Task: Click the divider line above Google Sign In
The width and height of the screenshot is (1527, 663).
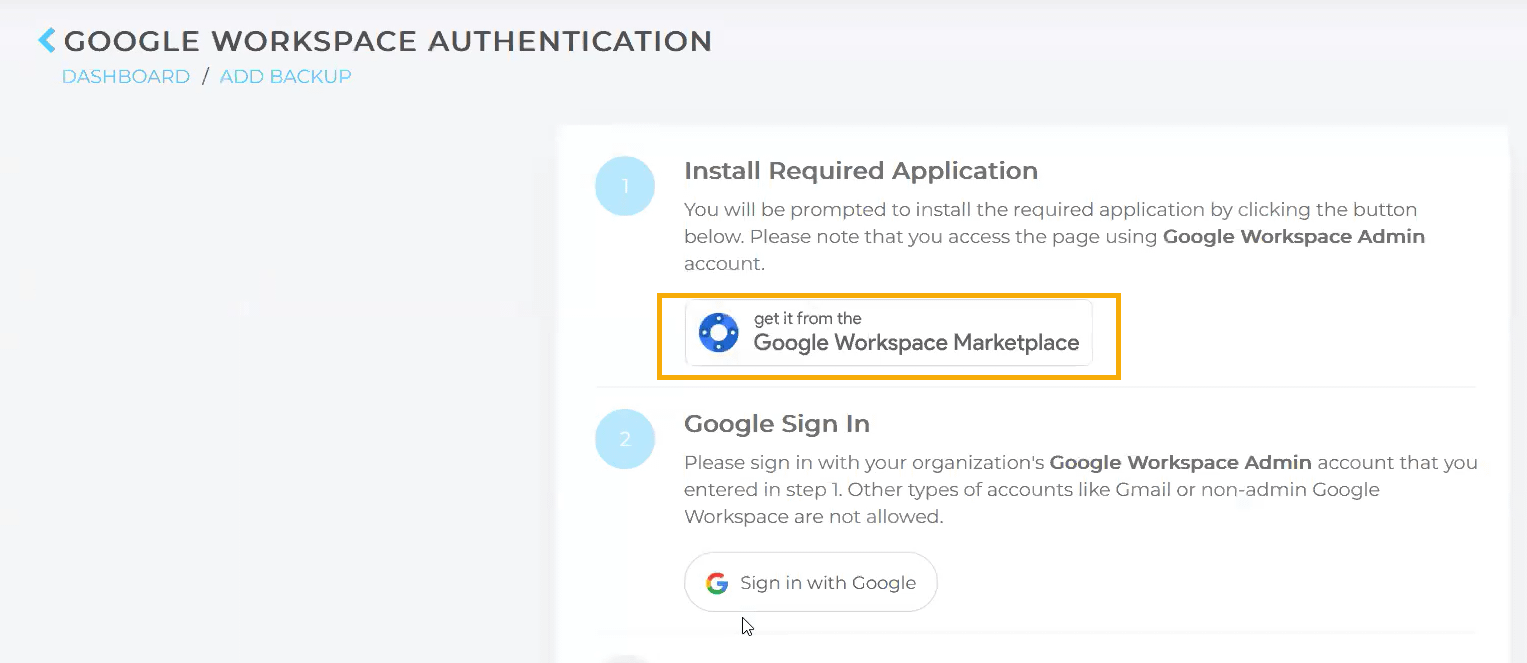Action: [x=1035, y=386]
